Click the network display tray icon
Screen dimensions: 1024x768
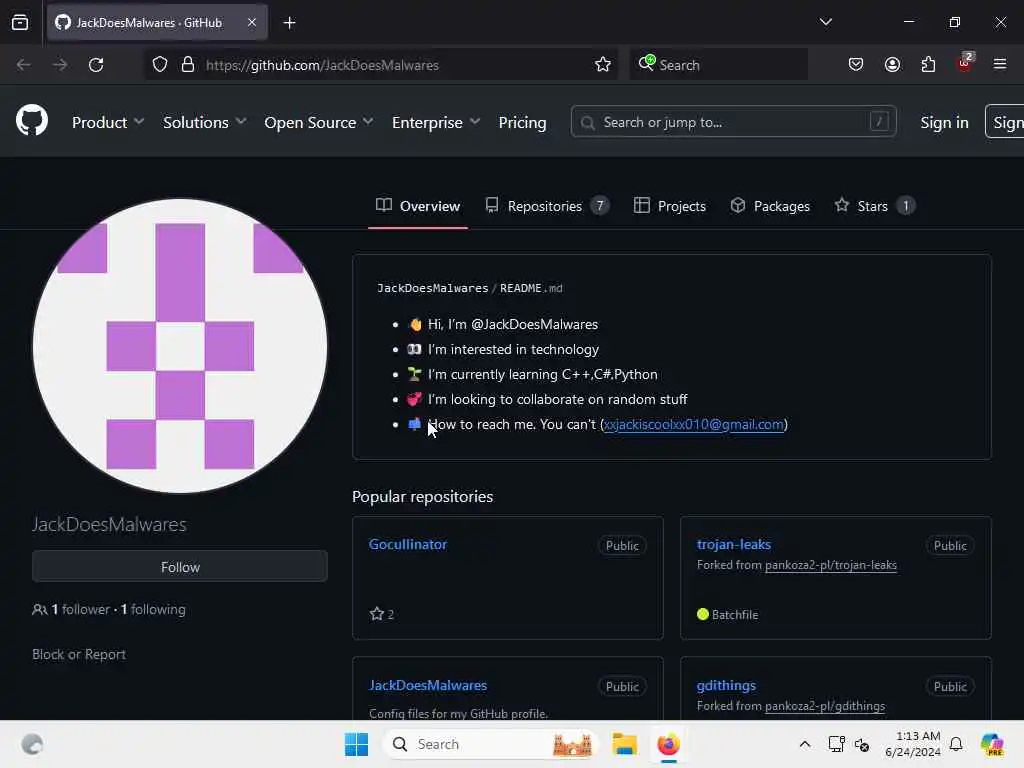(836, 744)
